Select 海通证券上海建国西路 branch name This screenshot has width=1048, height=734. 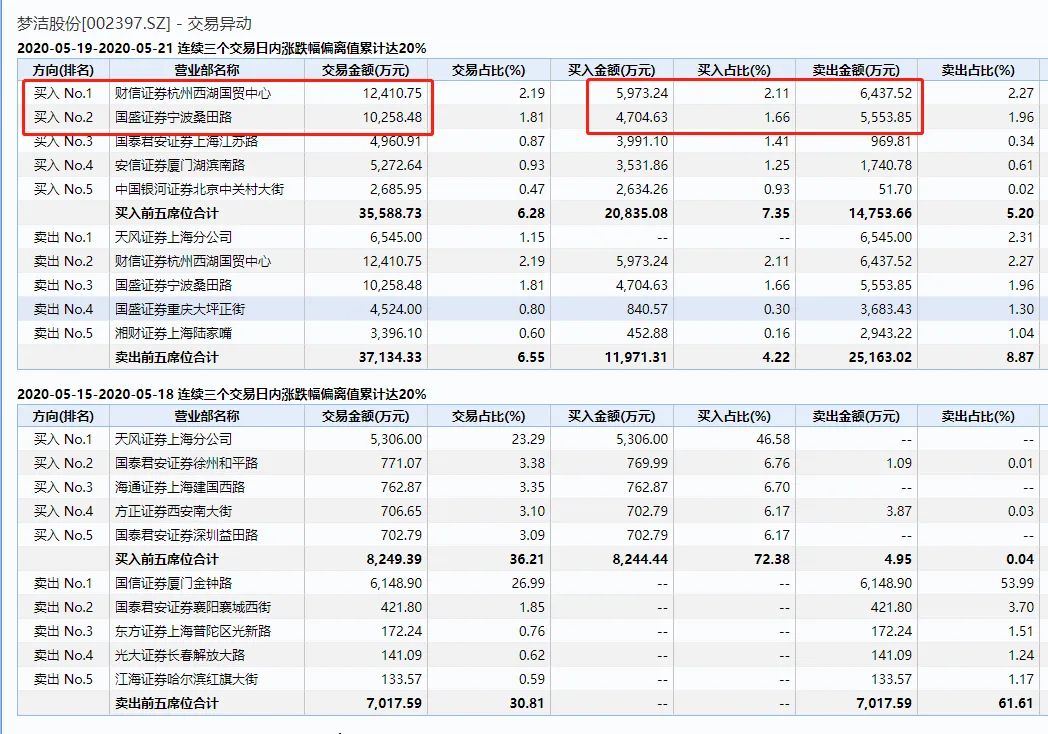180,487
